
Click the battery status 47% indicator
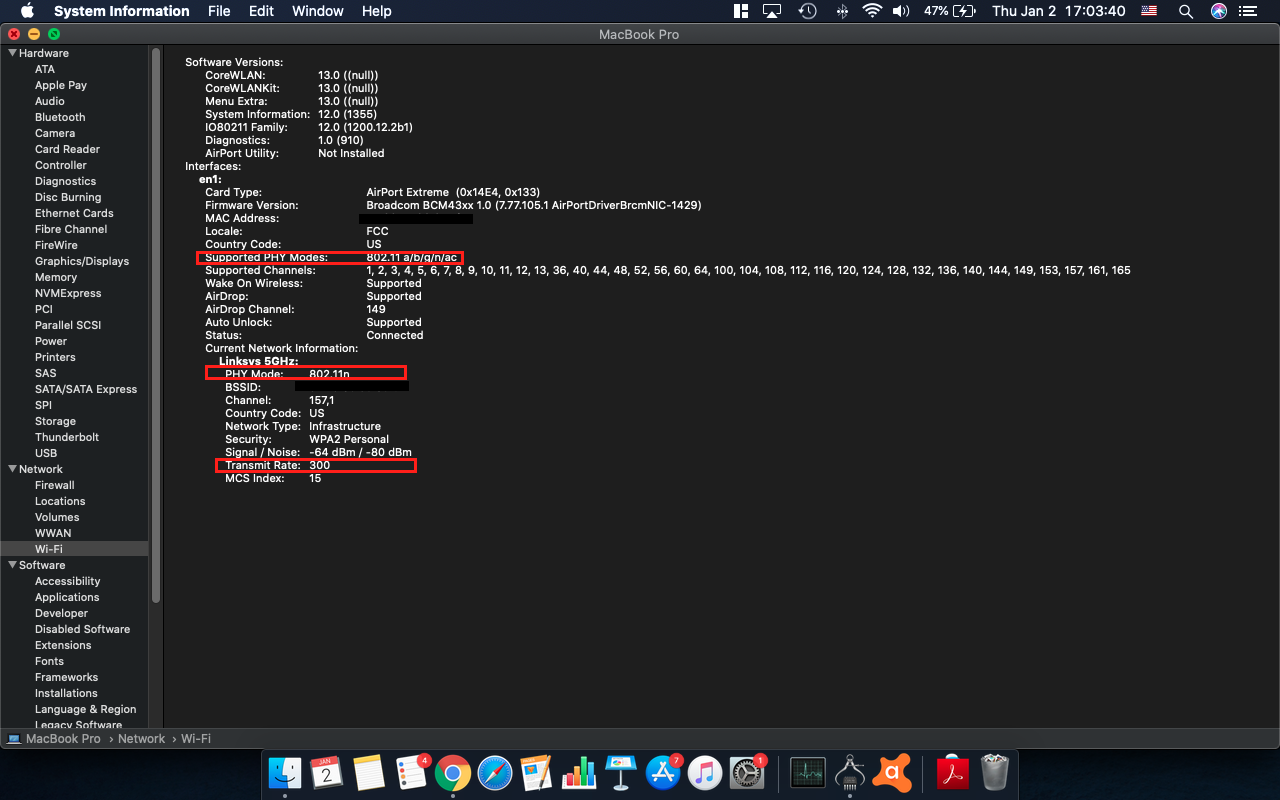[949, 11]
